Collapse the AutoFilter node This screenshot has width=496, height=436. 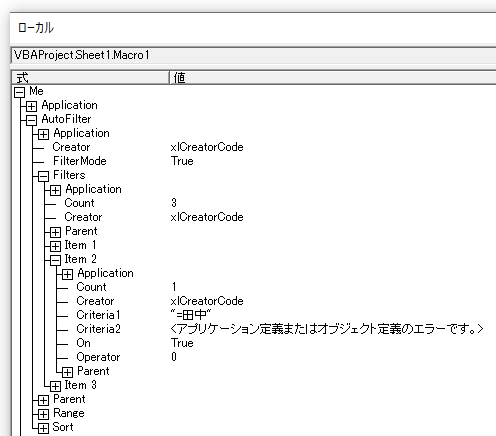(x=31, y=120)
